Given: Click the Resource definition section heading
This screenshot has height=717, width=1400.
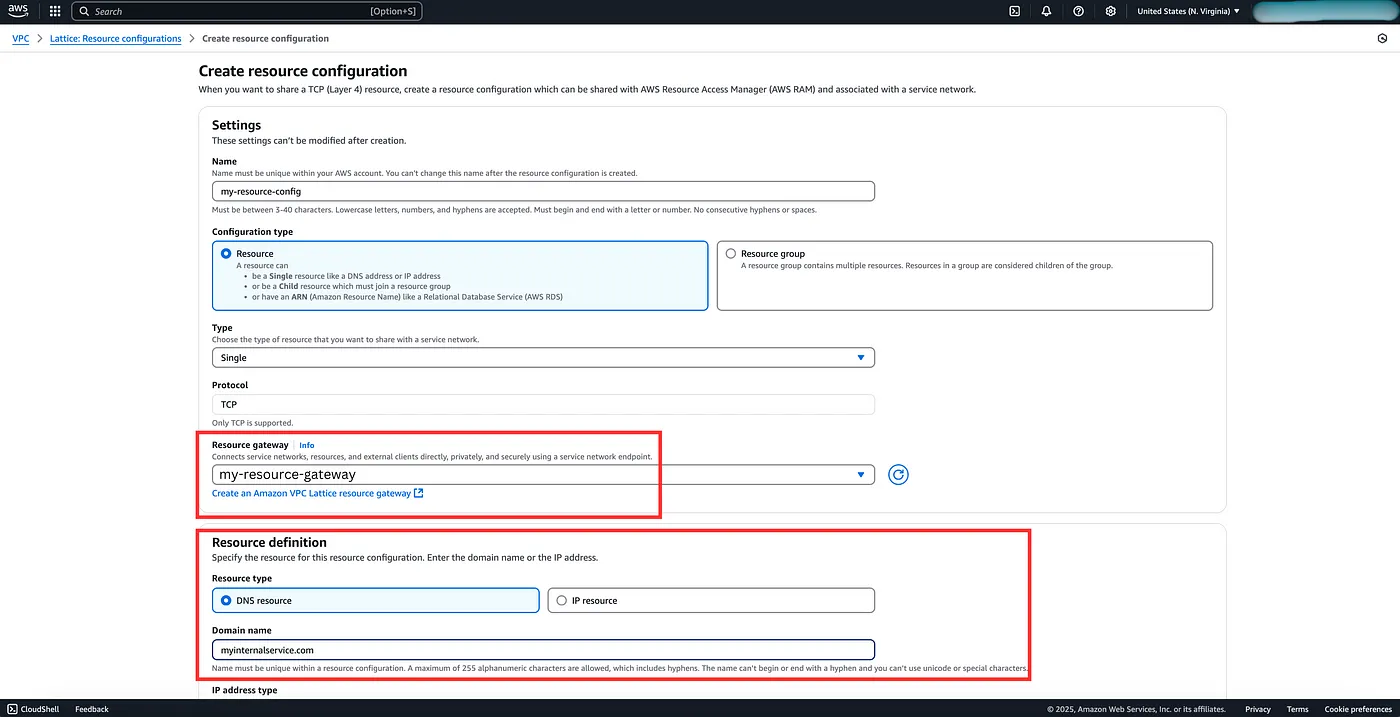Looking at the screenshot, I should pos(269,542).
